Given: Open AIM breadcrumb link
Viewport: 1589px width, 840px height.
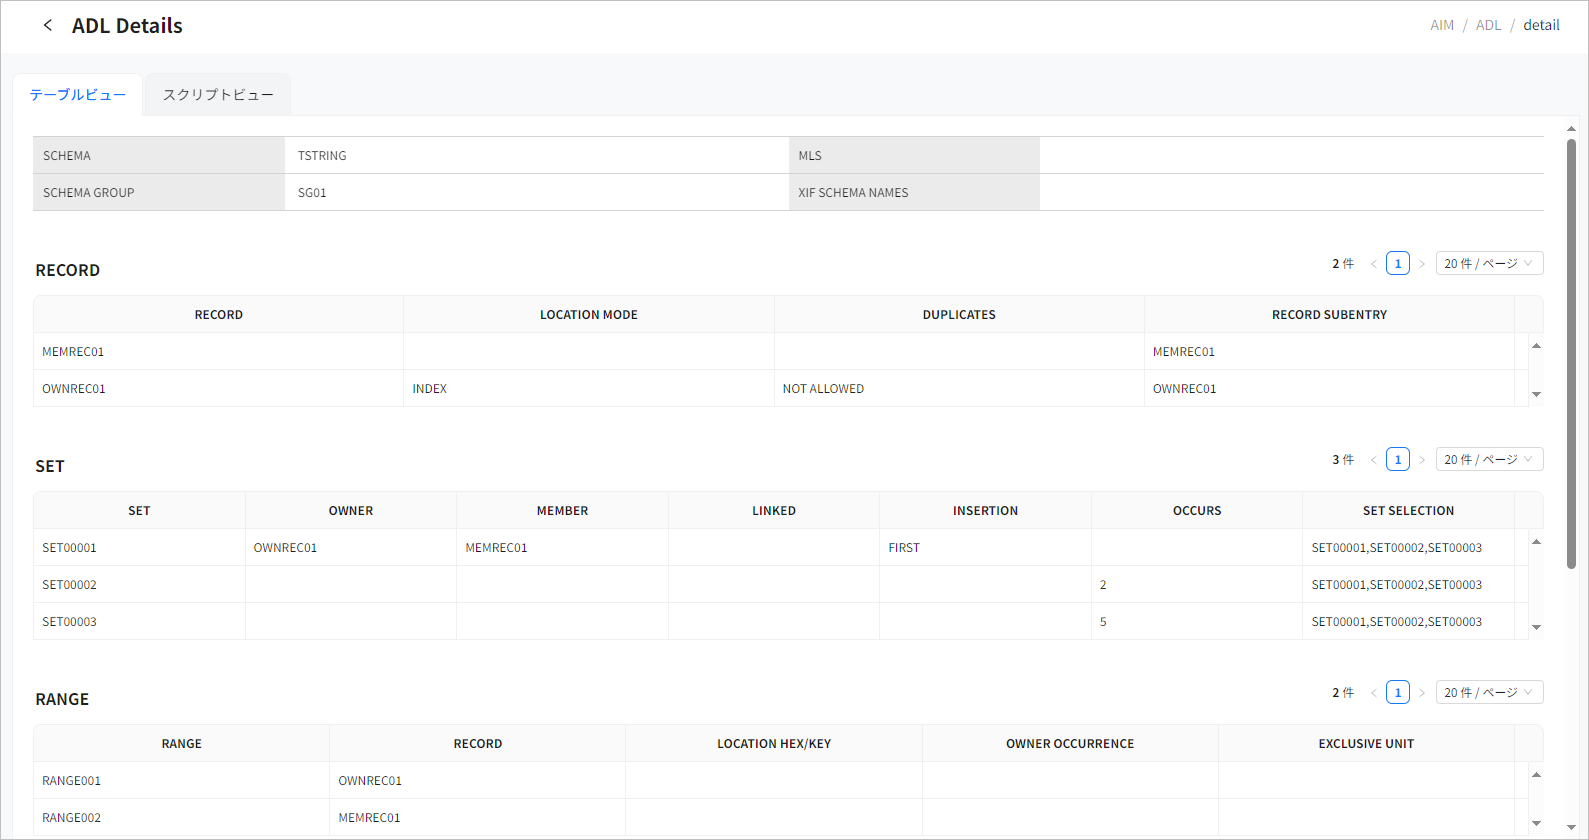Looking at the screenshot, I should pyautogui.click(x=1441, y=25).
